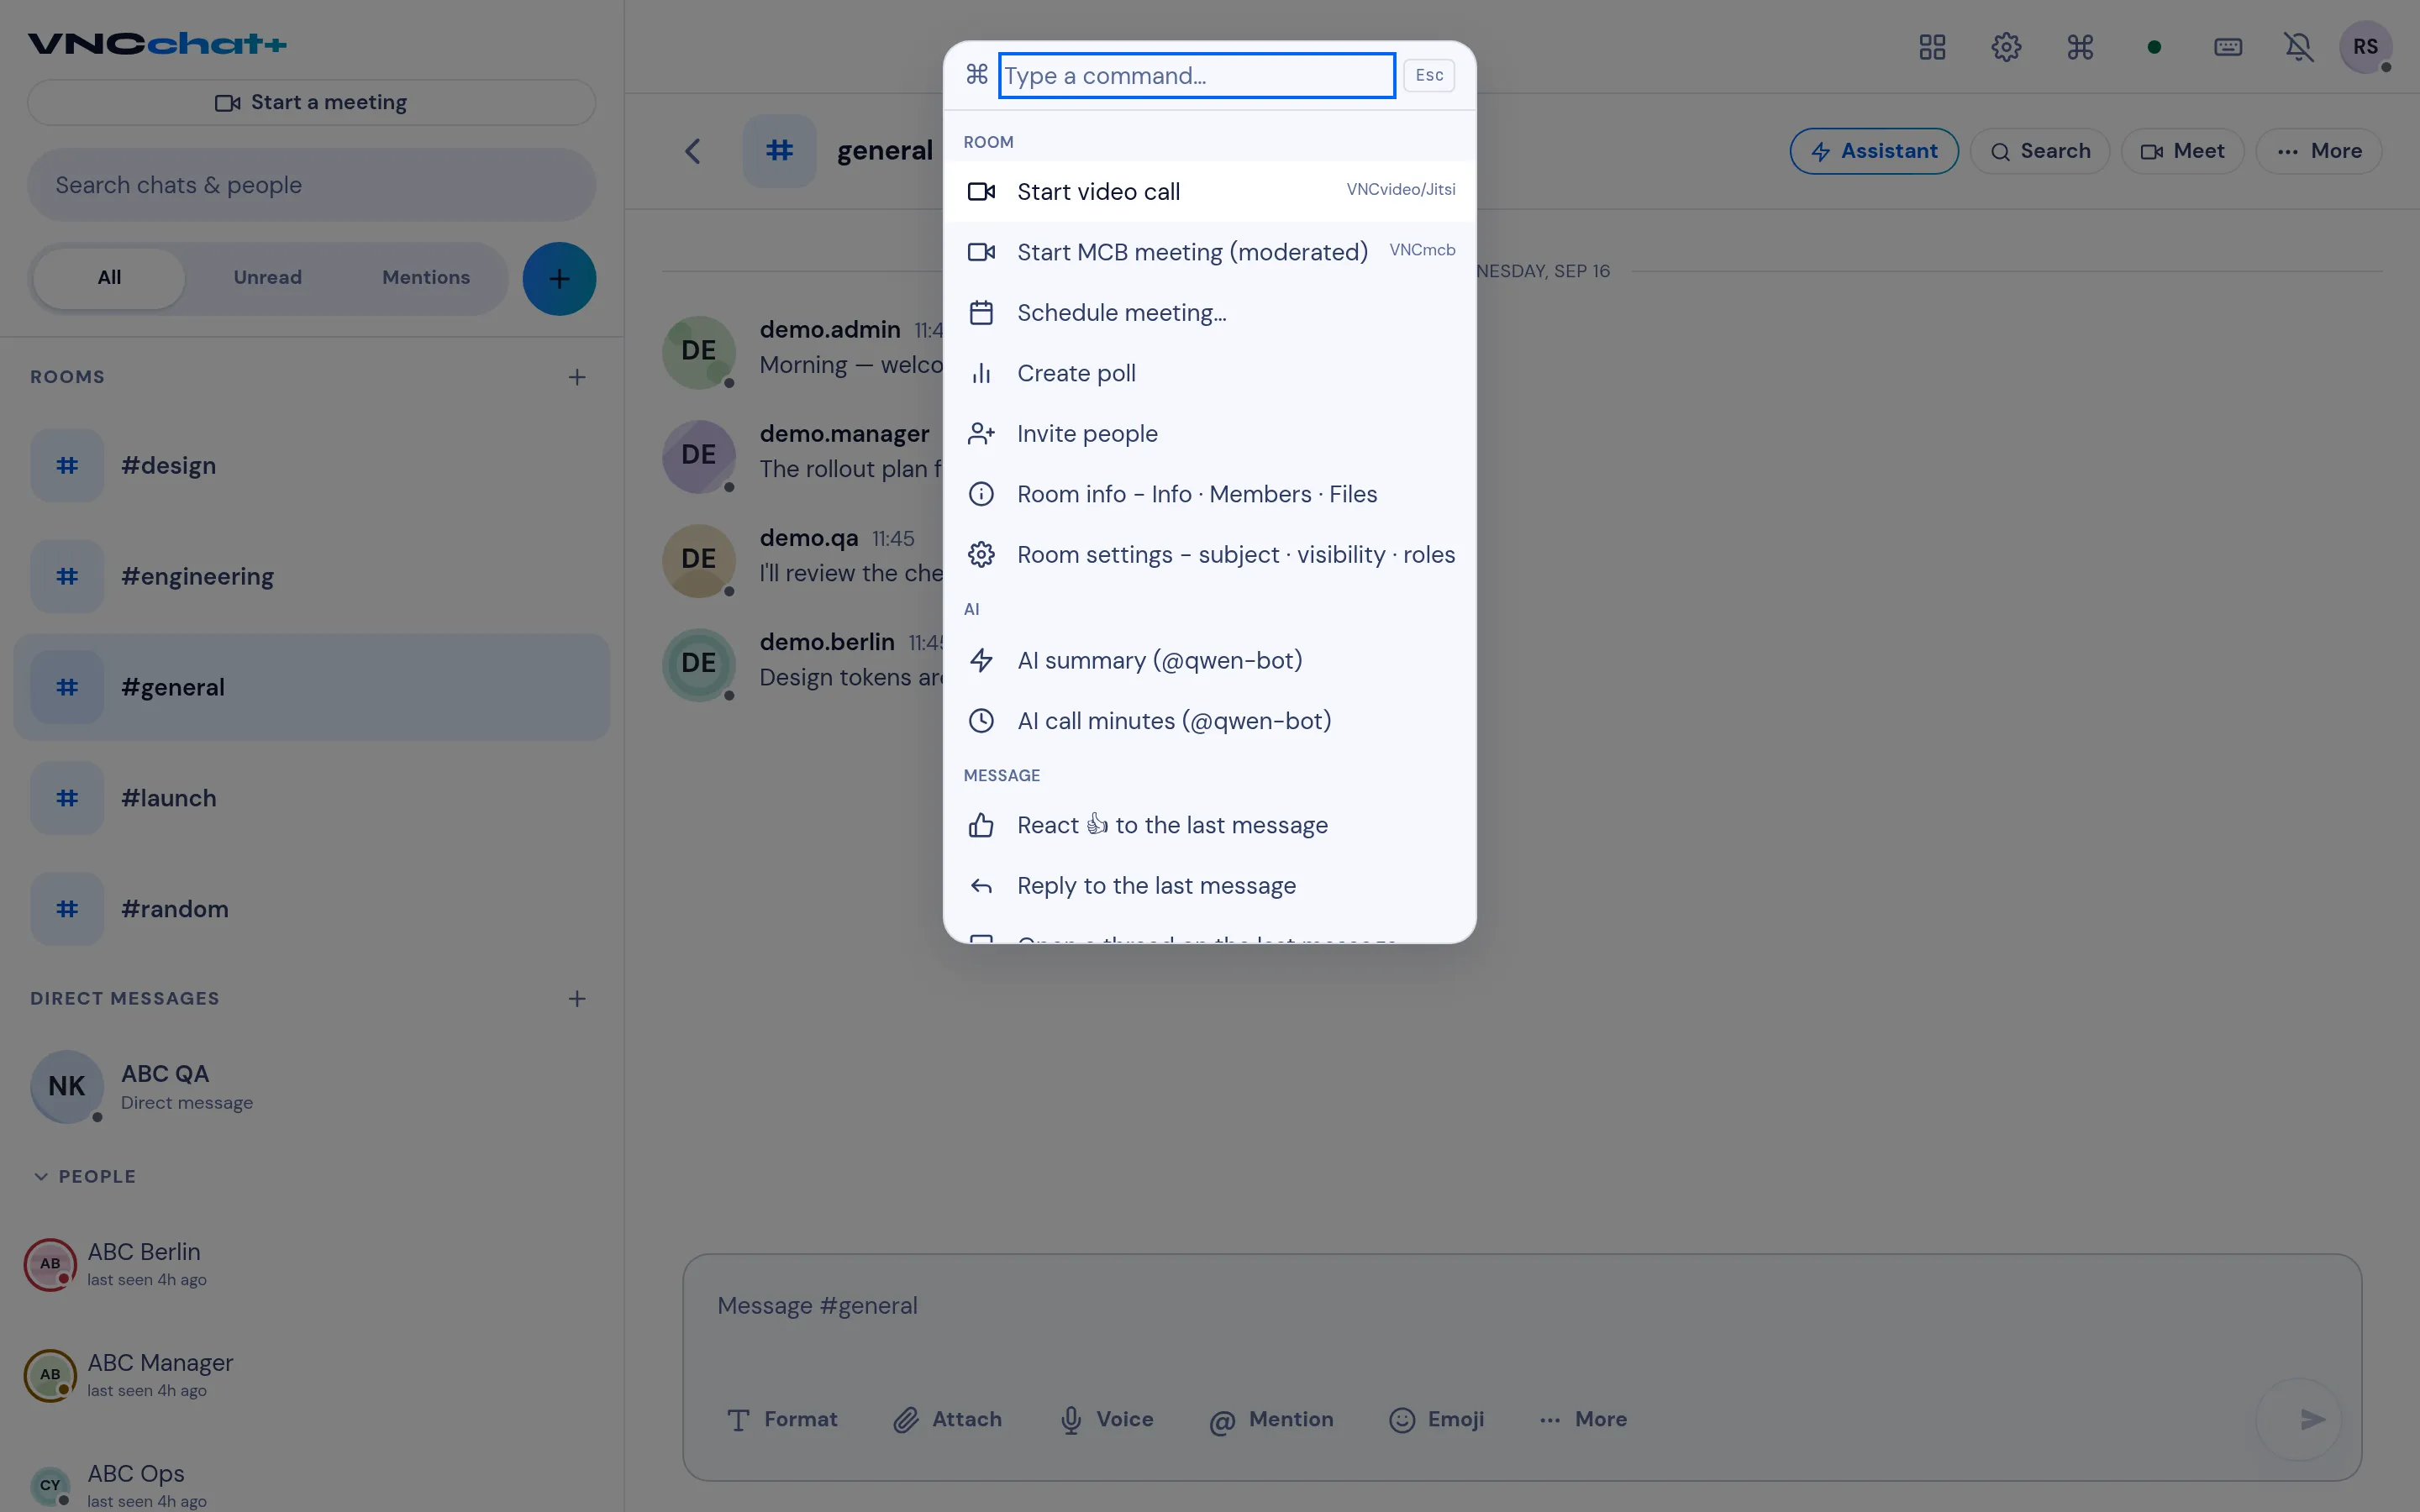Click the Esc button in command palette

coord(1429,75)
